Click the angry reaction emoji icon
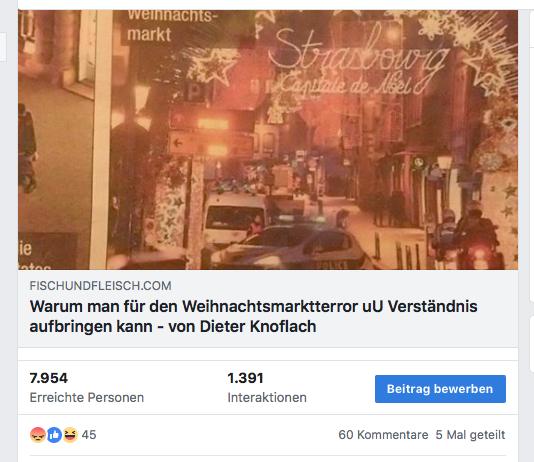The width and height of the screenshot is (534, 462). pos(38,435)
